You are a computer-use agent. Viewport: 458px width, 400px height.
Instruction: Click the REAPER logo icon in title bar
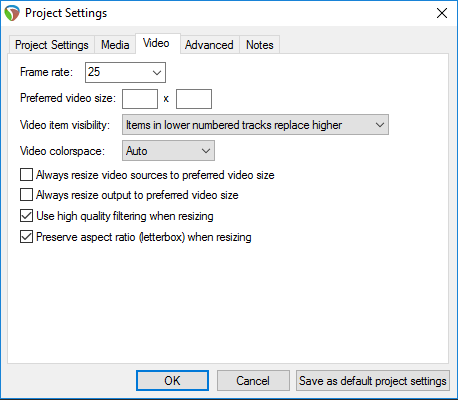(x=12, y=13)
